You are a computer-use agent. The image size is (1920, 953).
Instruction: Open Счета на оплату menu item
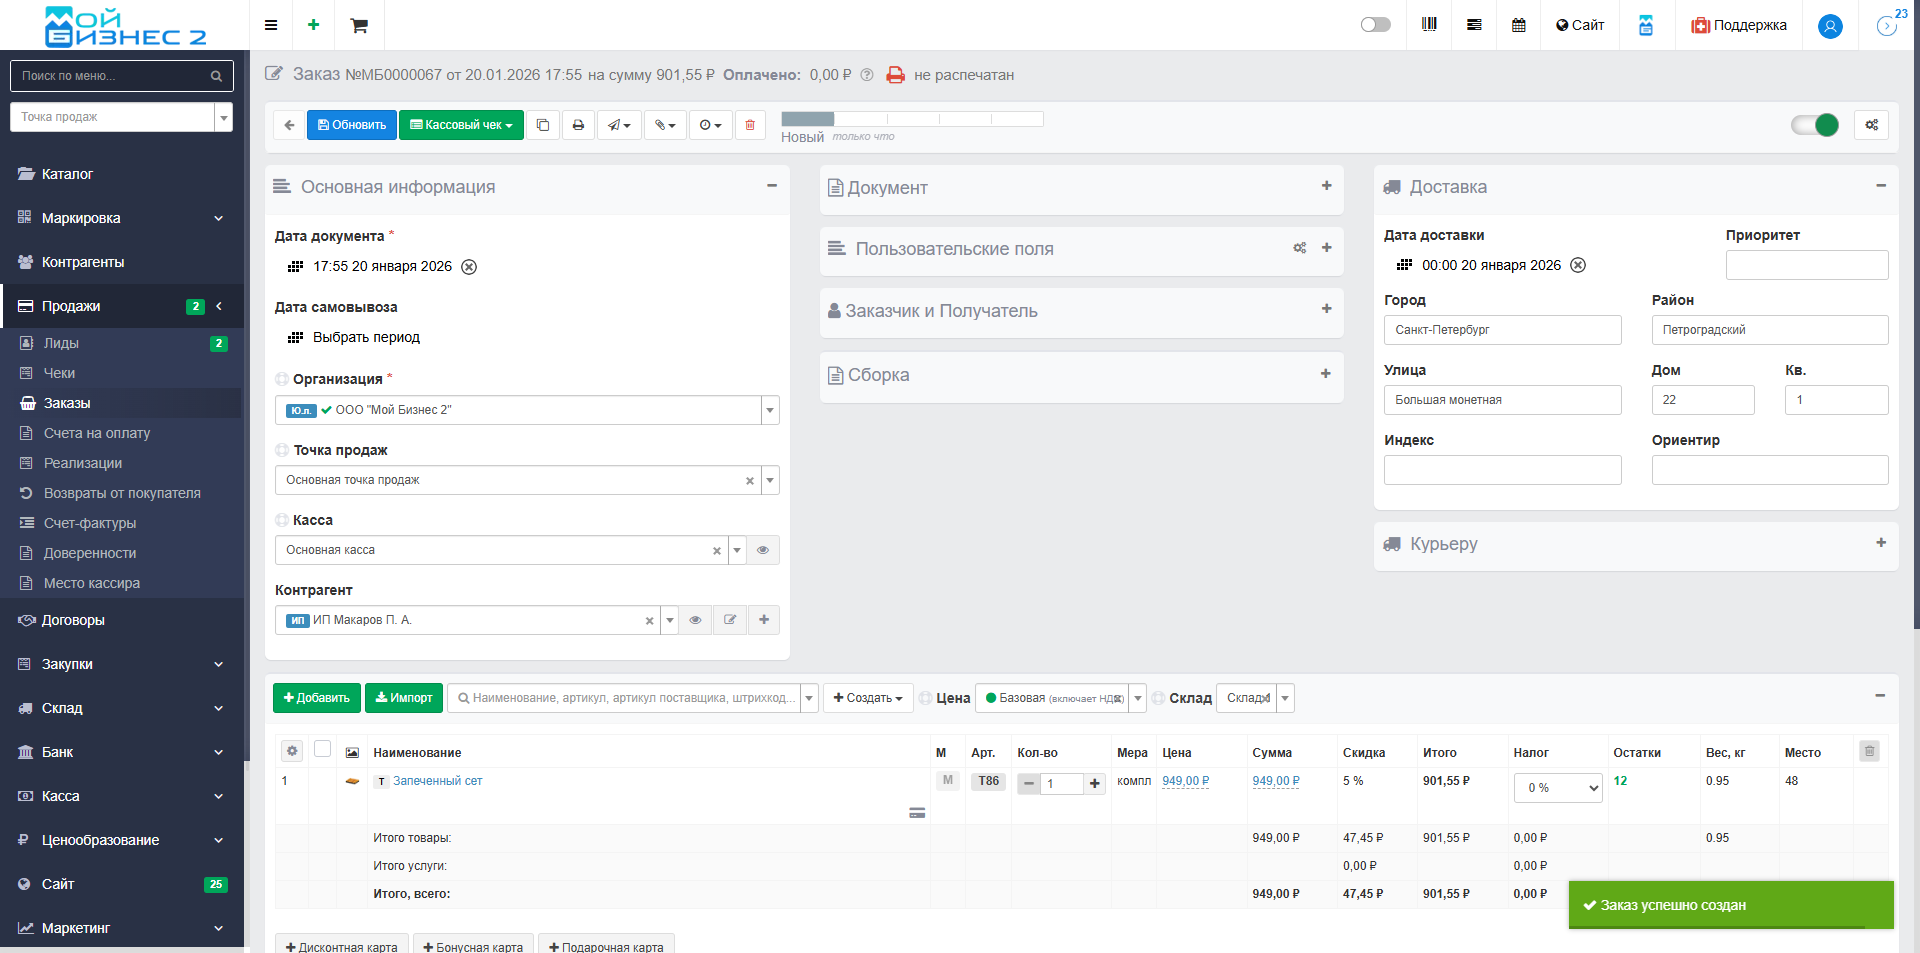[97, 433]
